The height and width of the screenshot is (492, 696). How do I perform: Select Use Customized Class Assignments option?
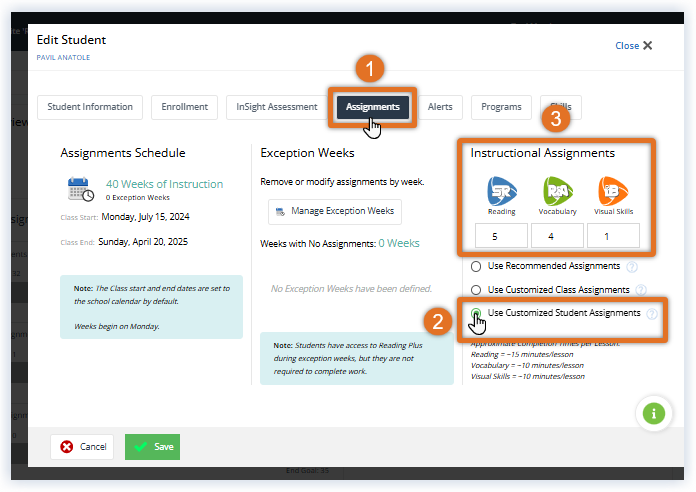point(476,290)
